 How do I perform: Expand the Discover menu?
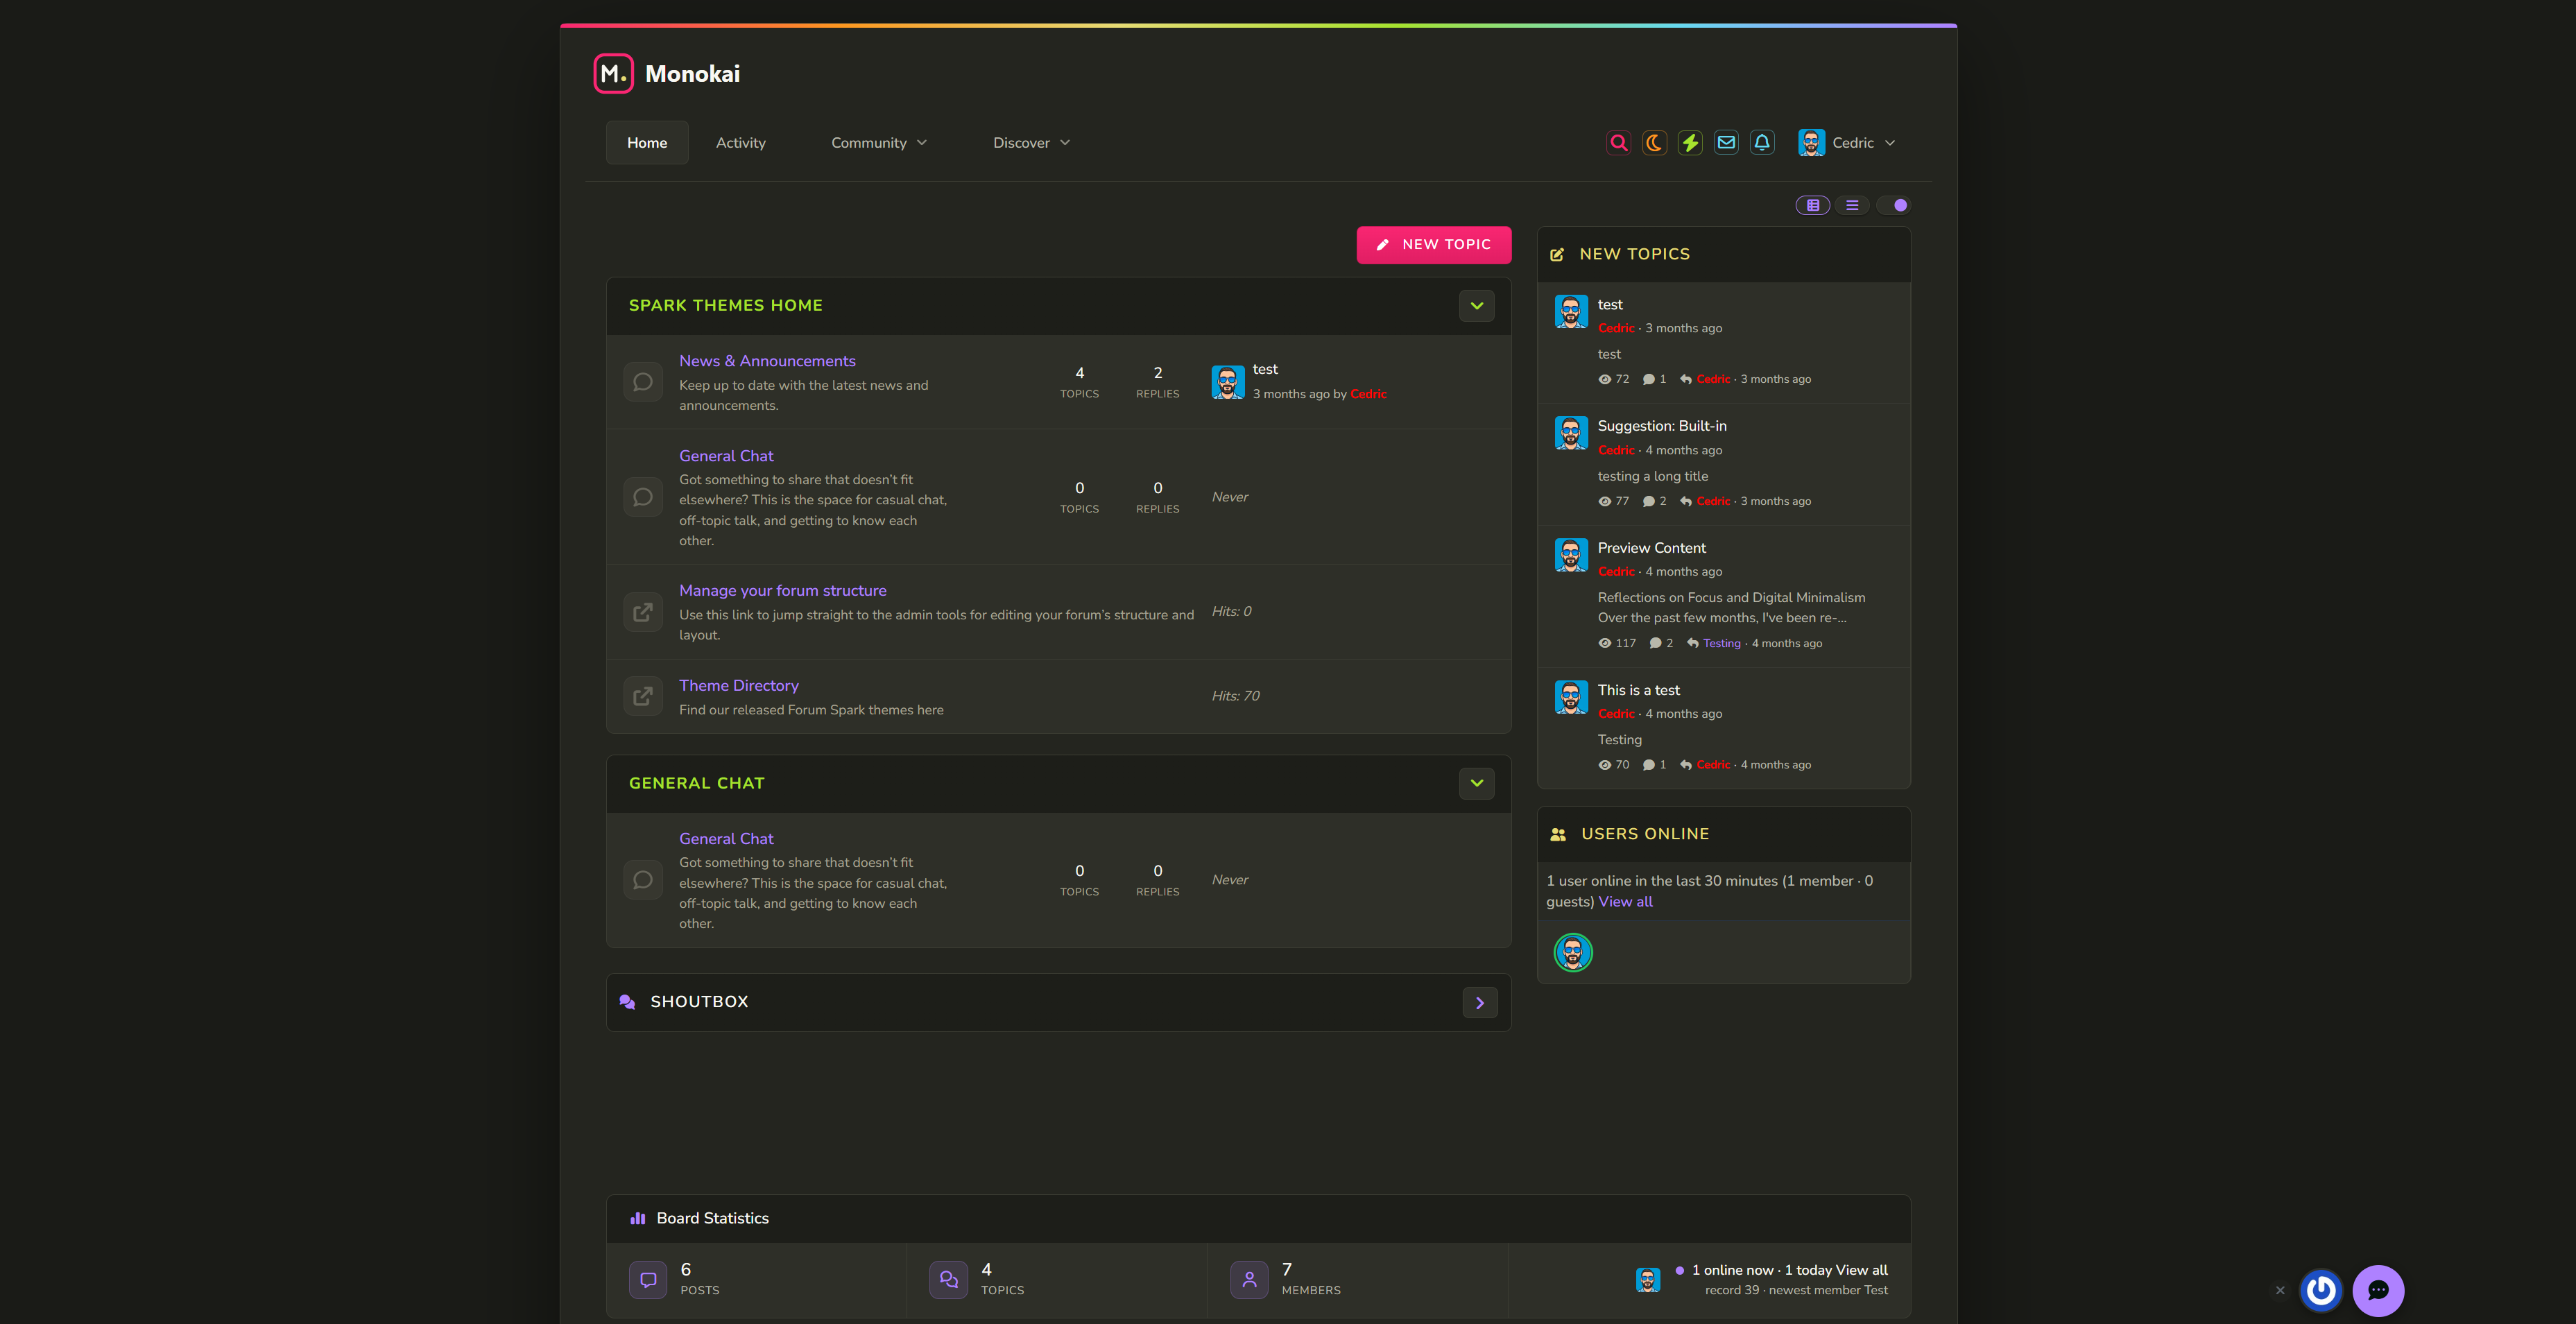[1031, 143]
